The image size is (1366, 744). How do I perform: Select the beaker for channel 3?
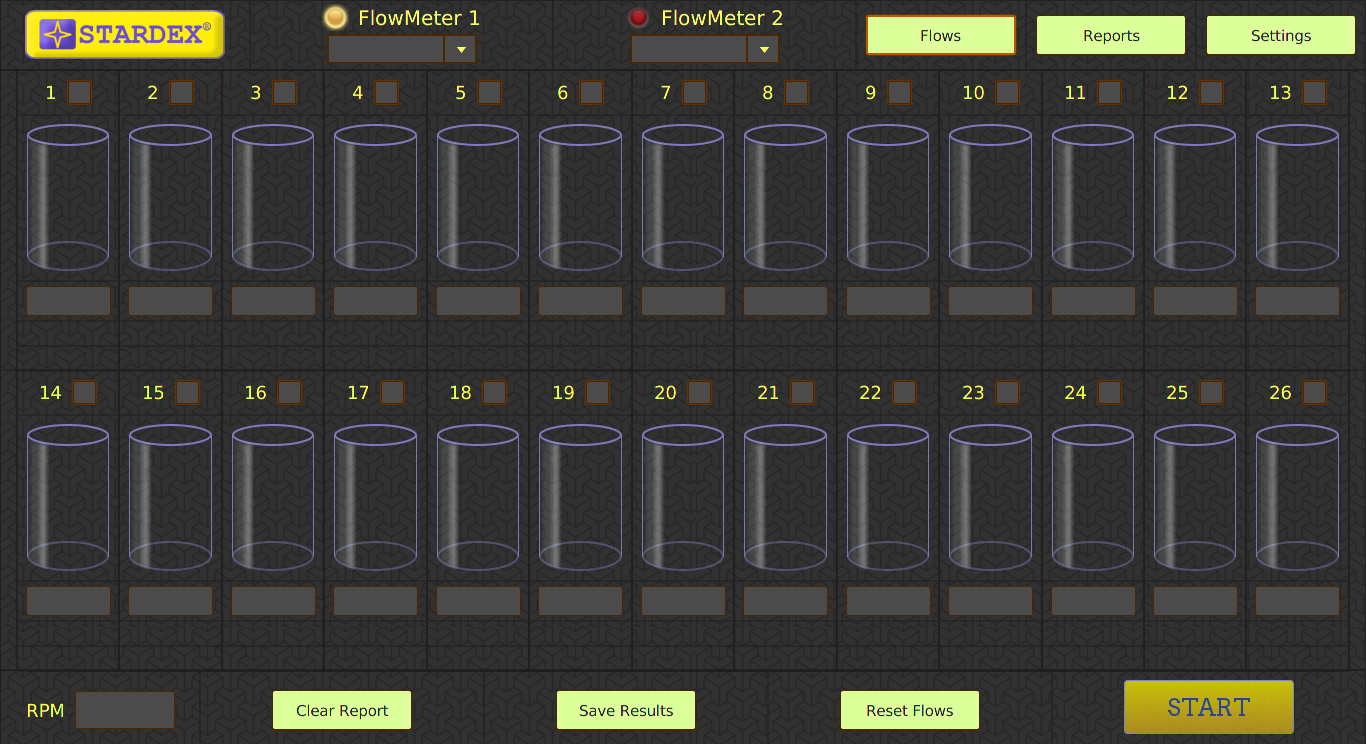273,197
